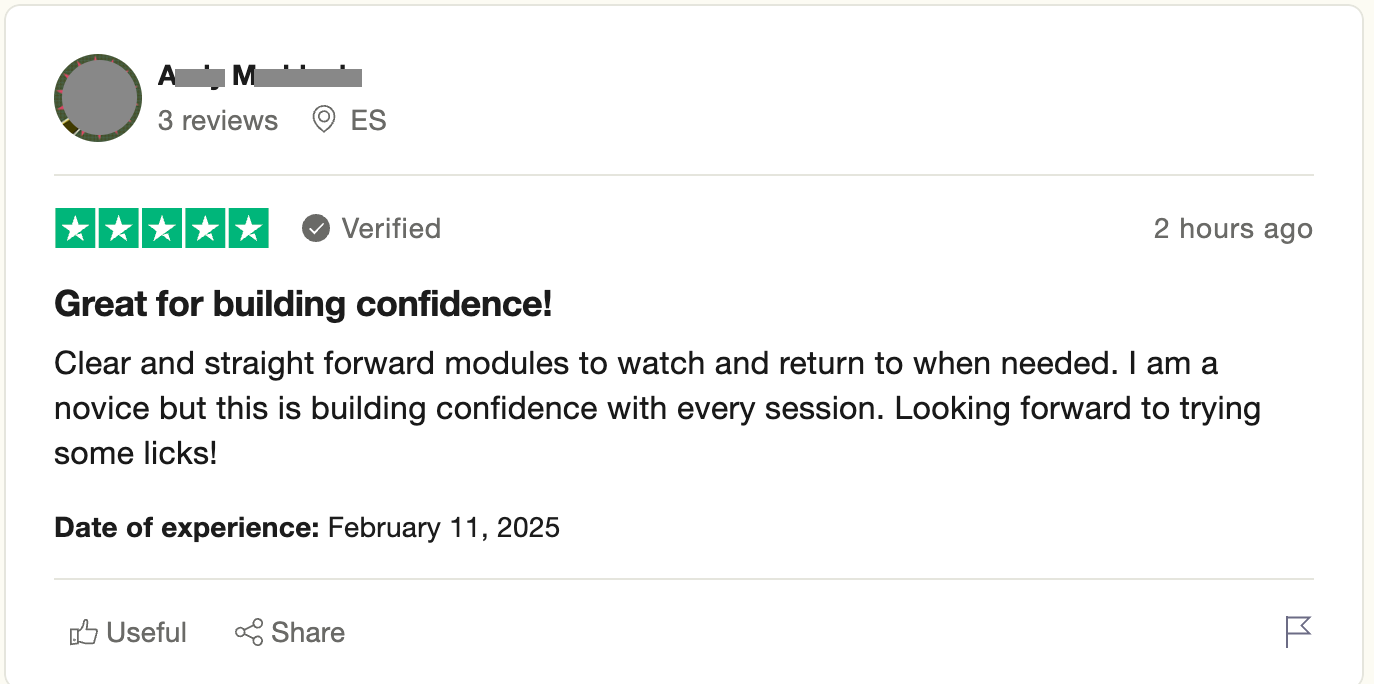Click the thumbs-up icon
The height and width of the screenshot is (684, 1374).
83,632
